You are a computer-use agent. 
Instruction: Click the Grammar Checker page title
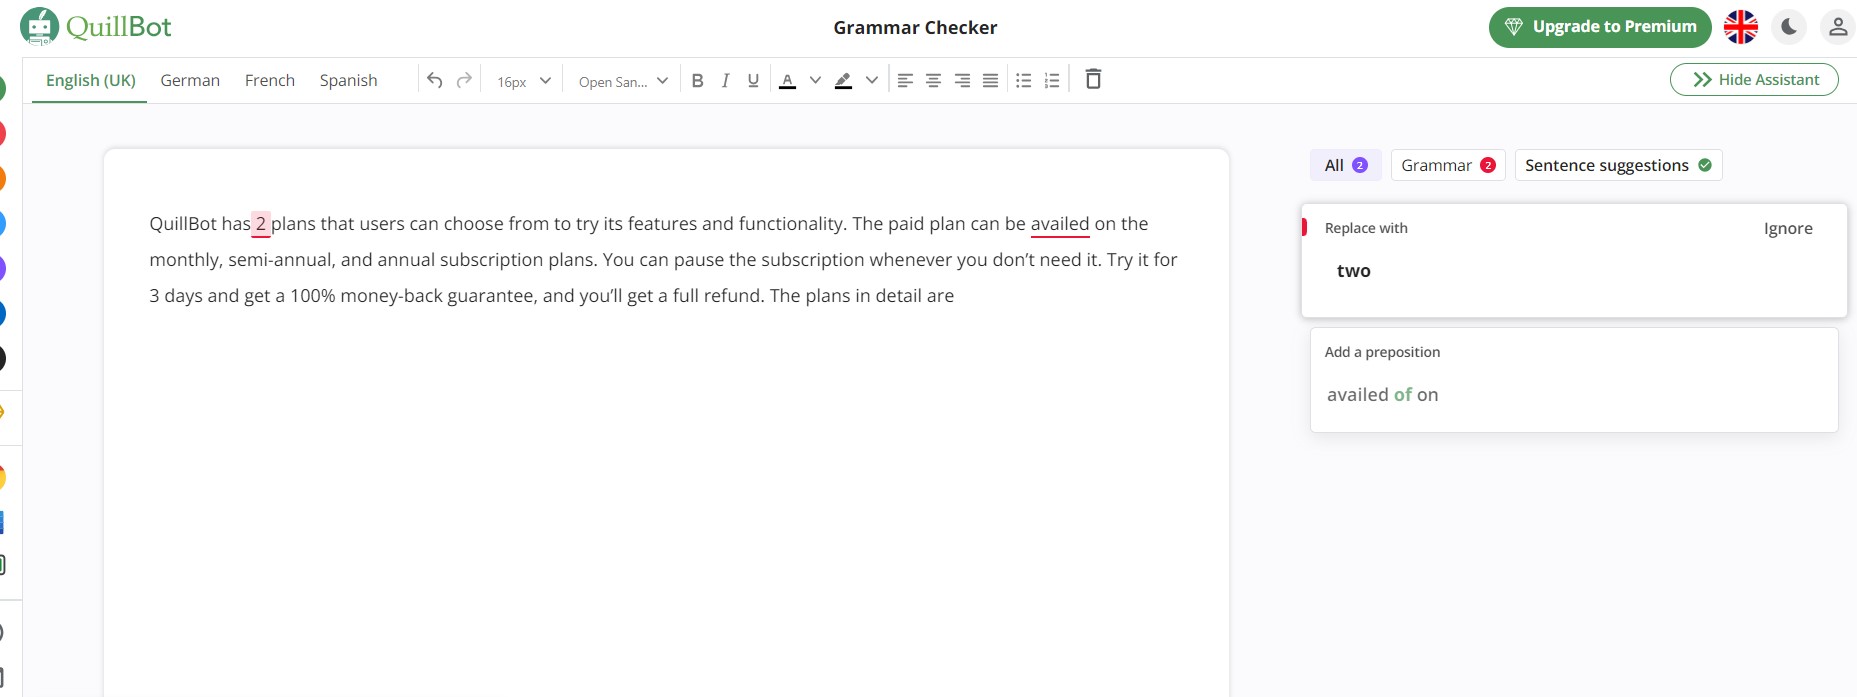click(915, 28)
